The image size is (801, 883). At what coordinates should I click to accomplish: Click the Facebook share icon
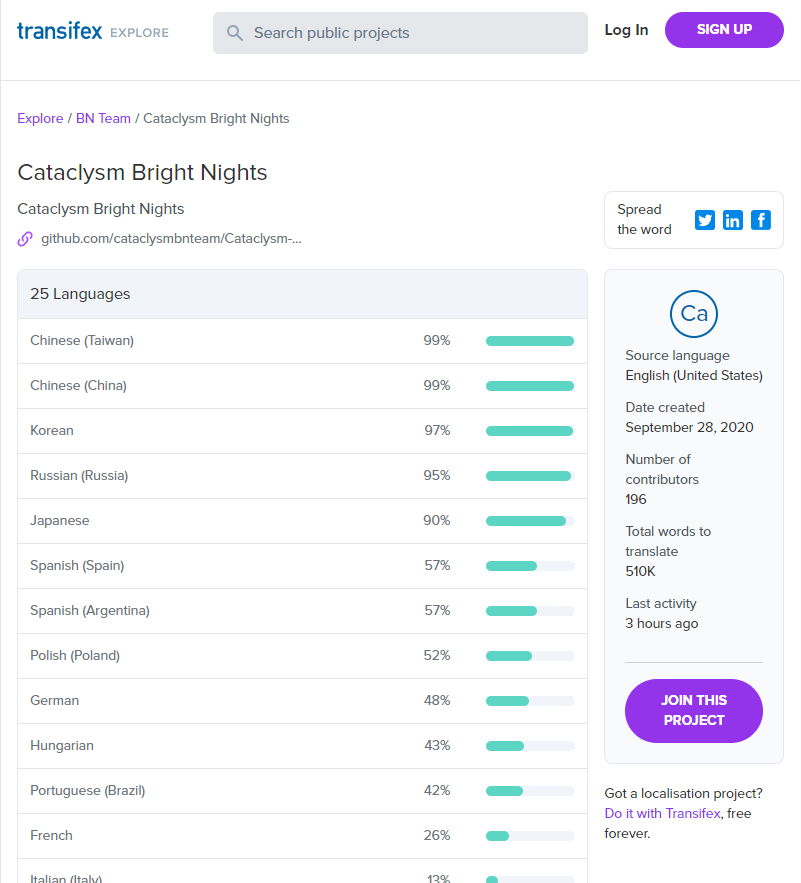pyautogui.click(x=761, y=220)
